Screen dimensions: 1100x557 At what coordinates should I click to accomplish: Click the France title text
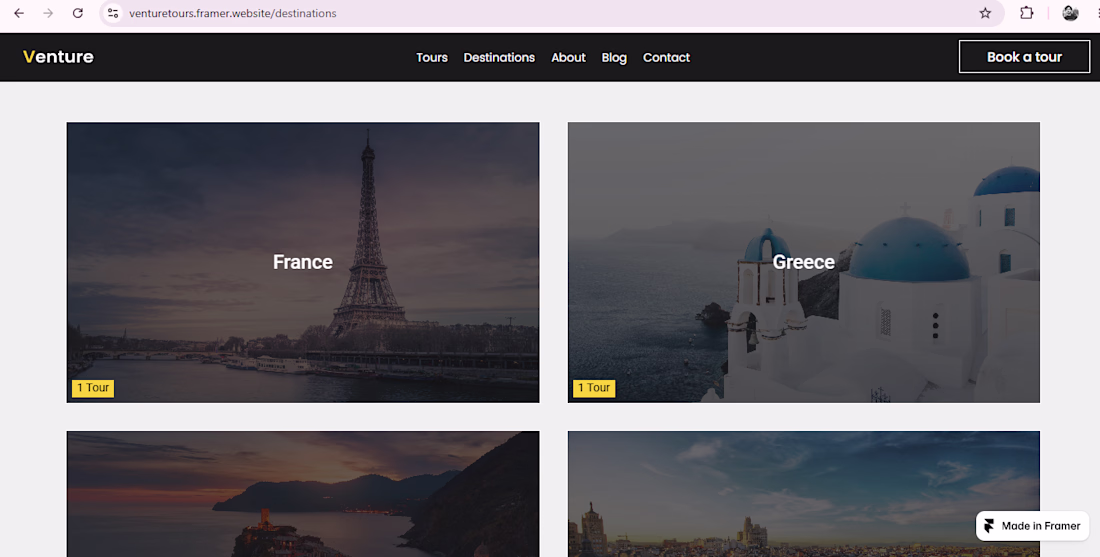pos(303,262)
